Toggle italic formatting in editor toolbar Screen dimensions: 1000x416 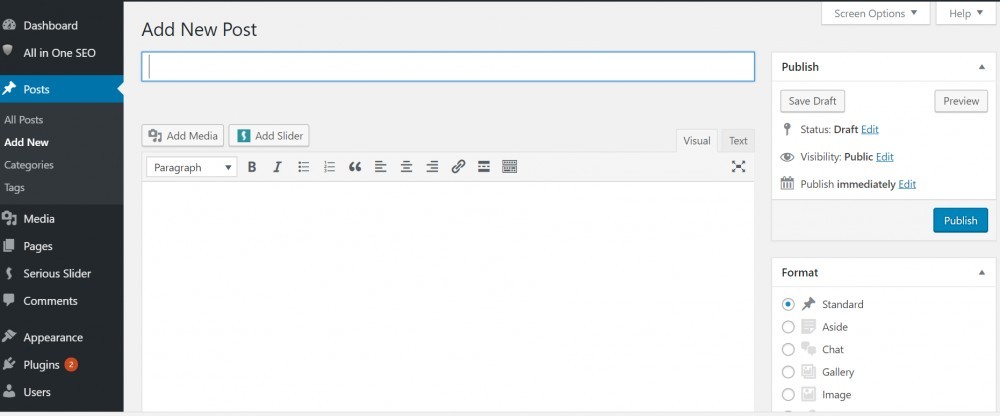tap(277, 167)
